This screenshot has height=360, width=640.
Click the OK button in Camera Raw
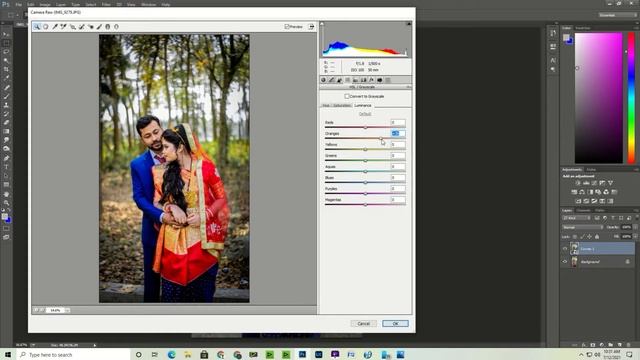tap(395, 324)
